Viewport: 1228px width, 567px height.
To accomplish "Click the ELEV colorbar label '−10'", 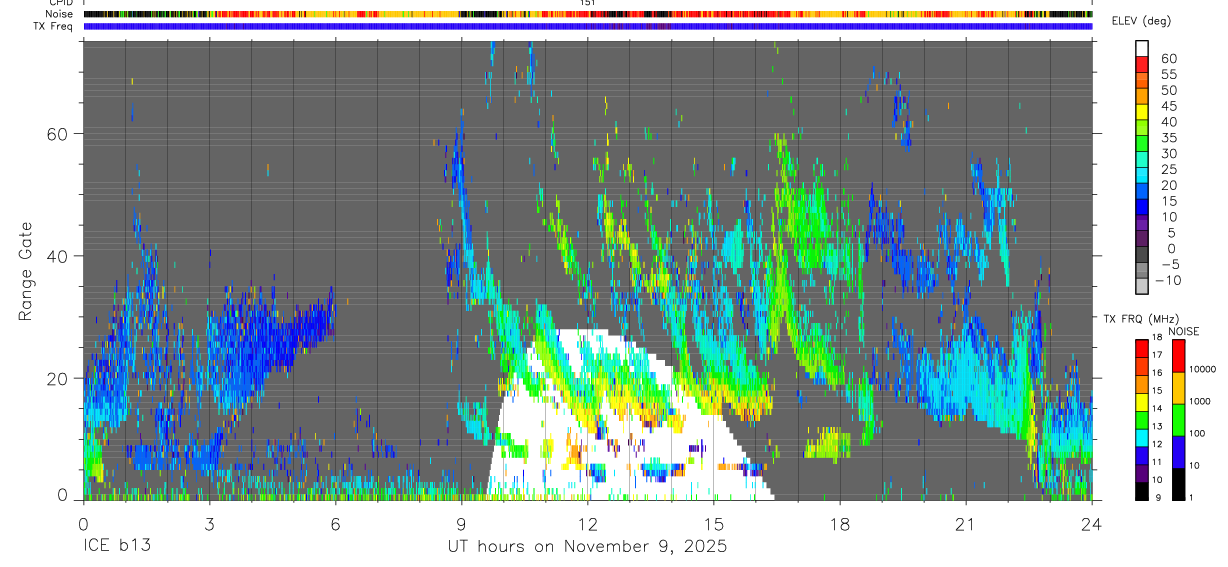I will coord(1168,280).
